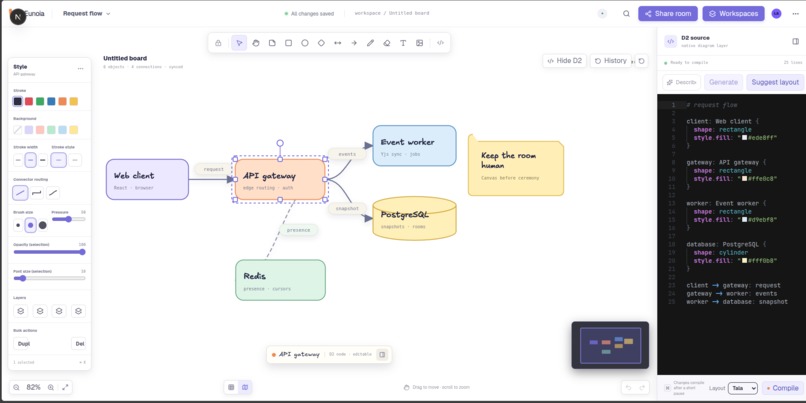Image resolution: width=806 pixels, height=403 pixels.
Task: Click the Dupl bulk action button
Action: [24, 343]
